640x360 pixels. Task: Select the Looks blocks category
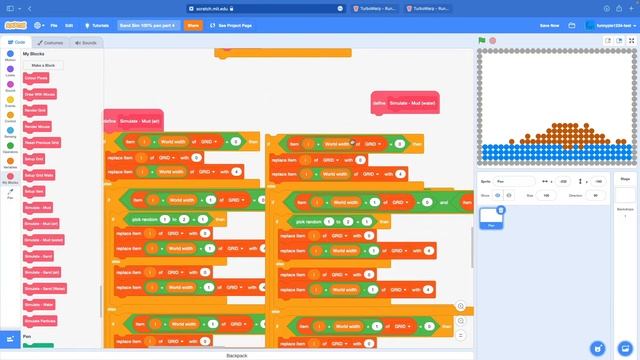(10, 71)
